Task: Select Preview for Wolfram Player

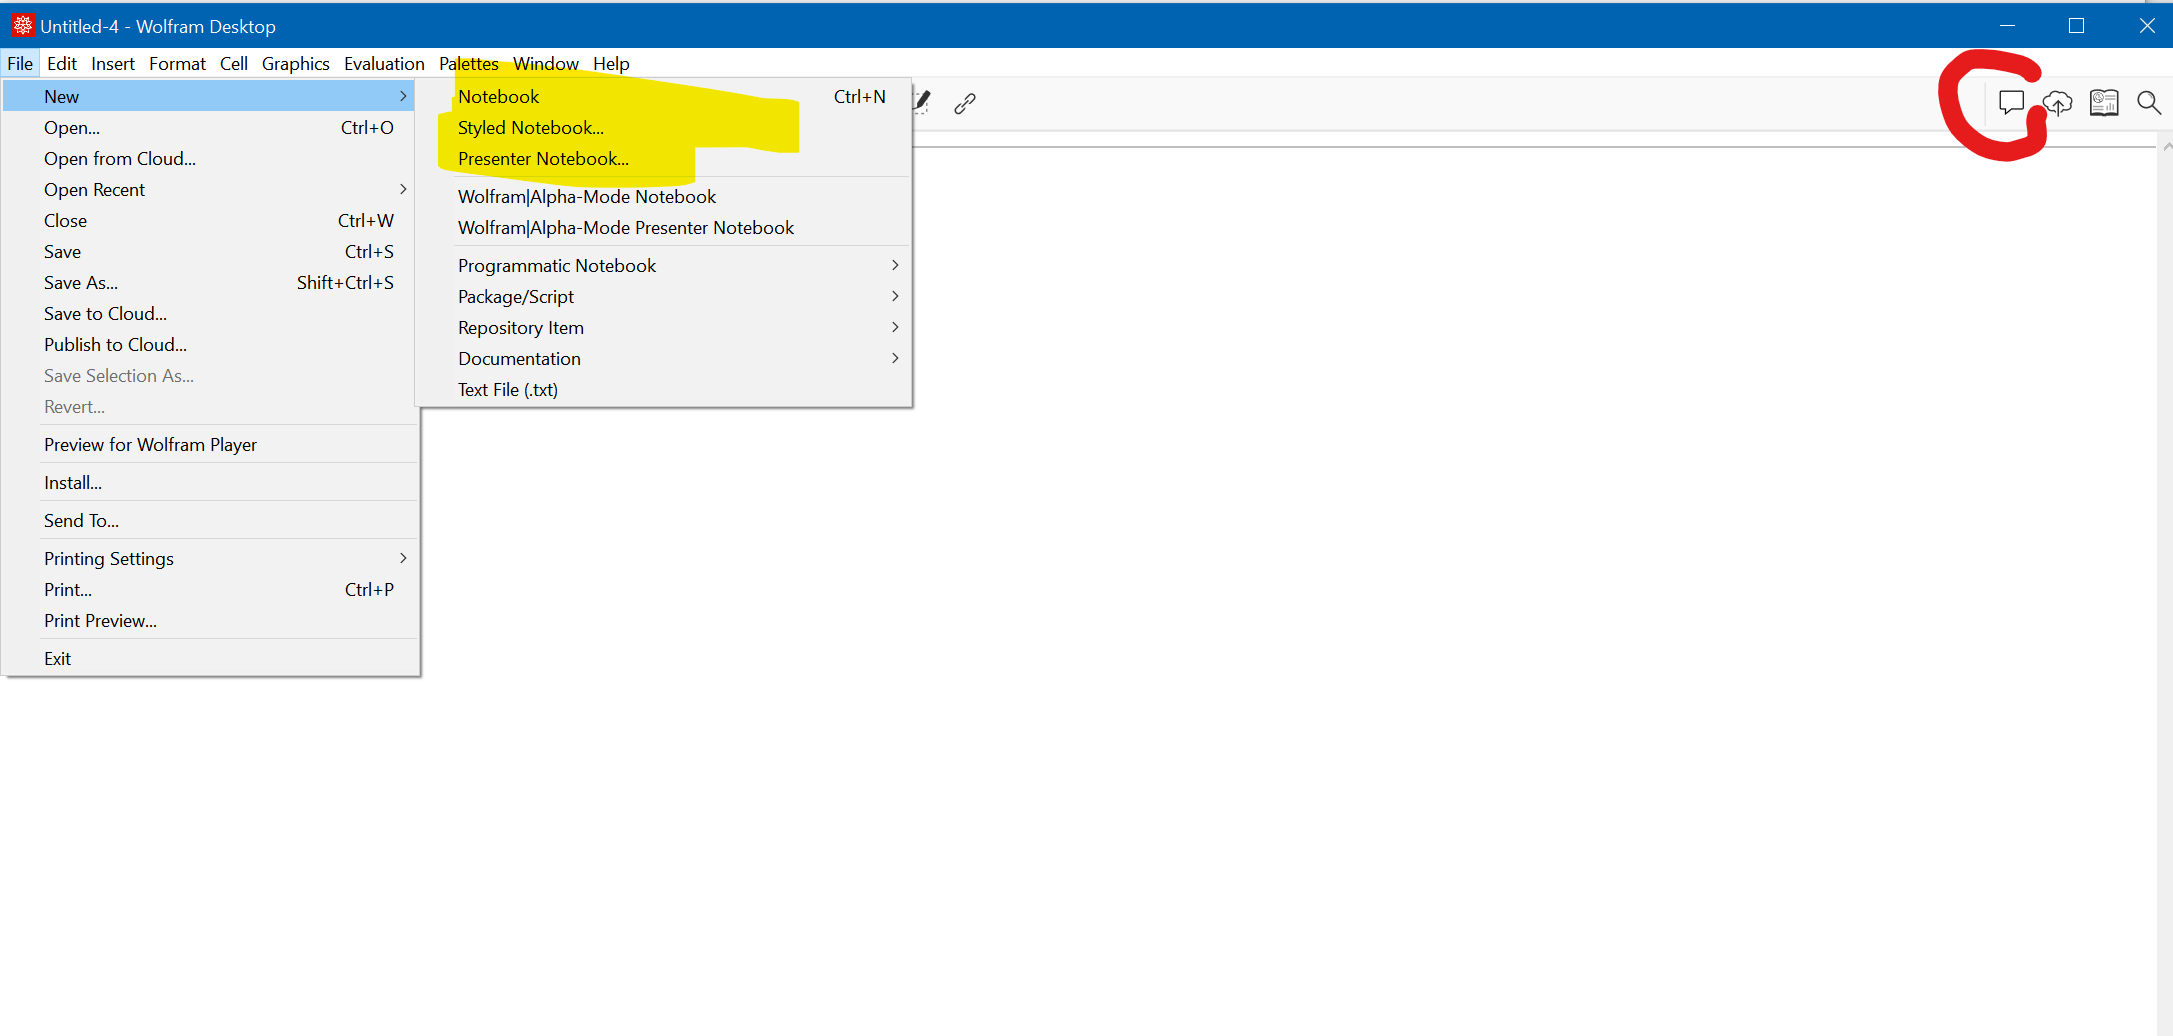Action: (210, 445)
